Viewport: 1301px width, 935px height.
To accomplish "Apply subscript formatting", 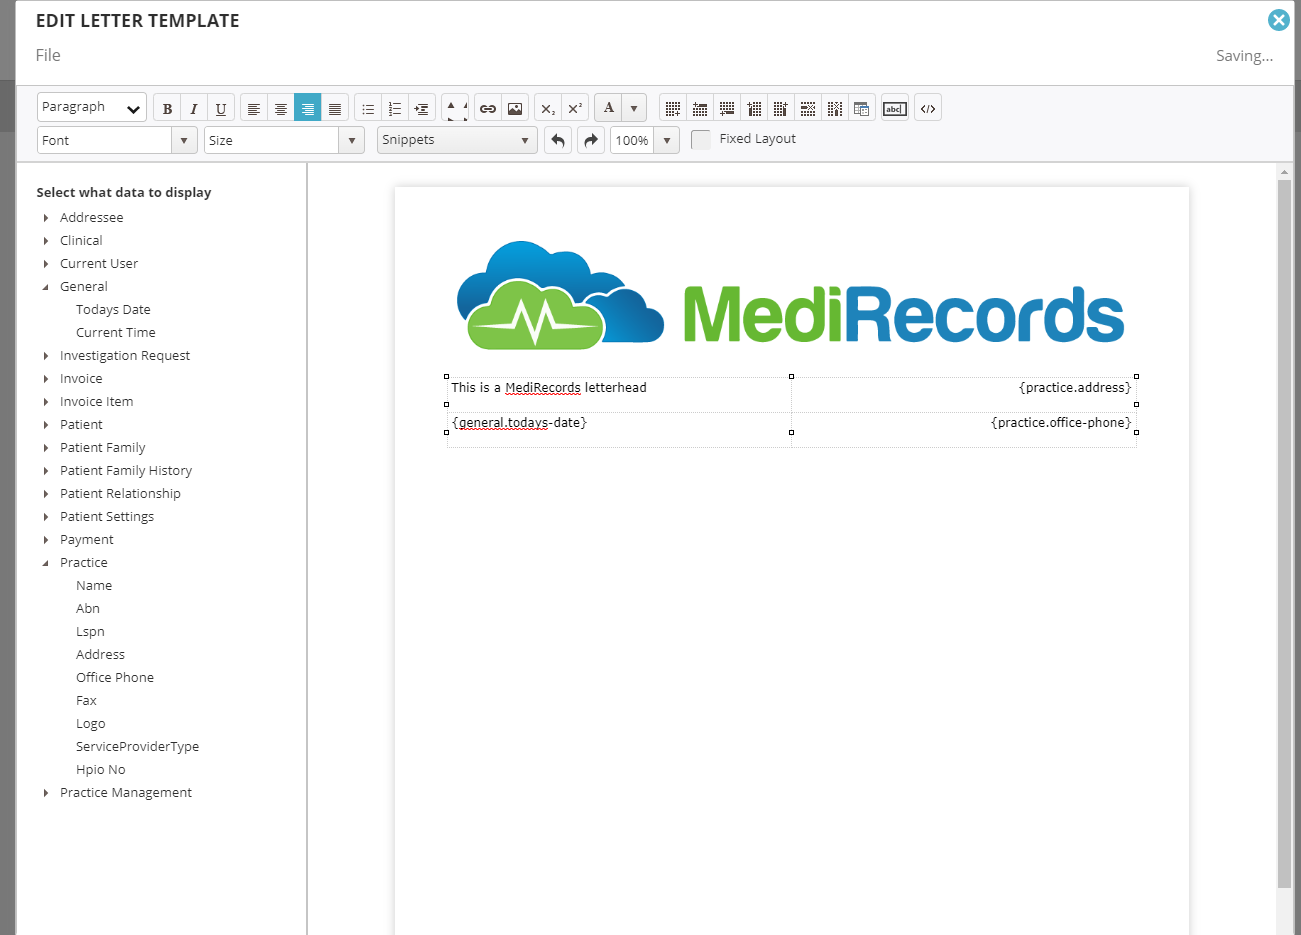I will pyautogui.click(x=548, y=108).
